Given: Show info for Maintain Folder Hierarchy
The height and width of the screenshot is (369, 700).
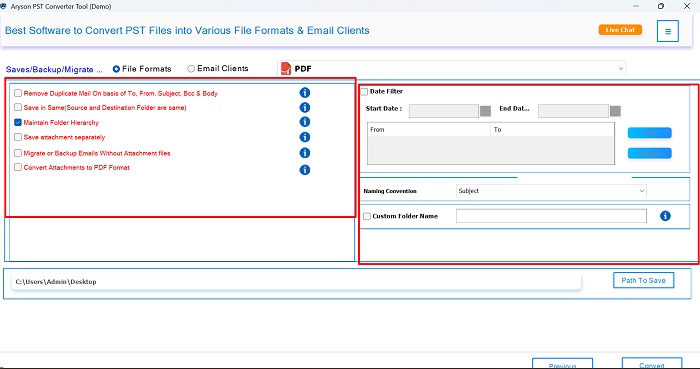Looking at the screenshot, I should point(304,122).
